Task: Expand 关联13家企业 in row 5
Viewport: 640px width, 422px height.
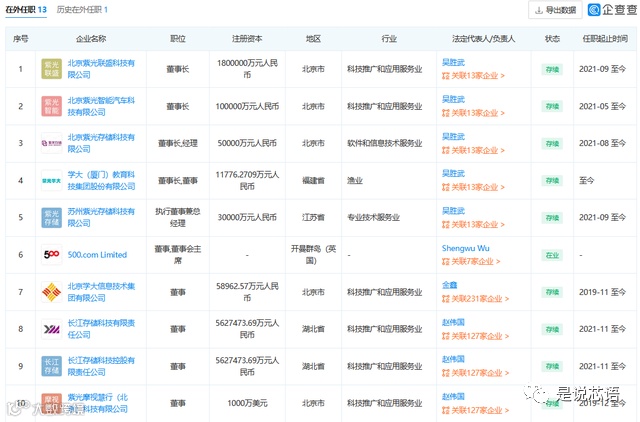Action: (473, 224)
